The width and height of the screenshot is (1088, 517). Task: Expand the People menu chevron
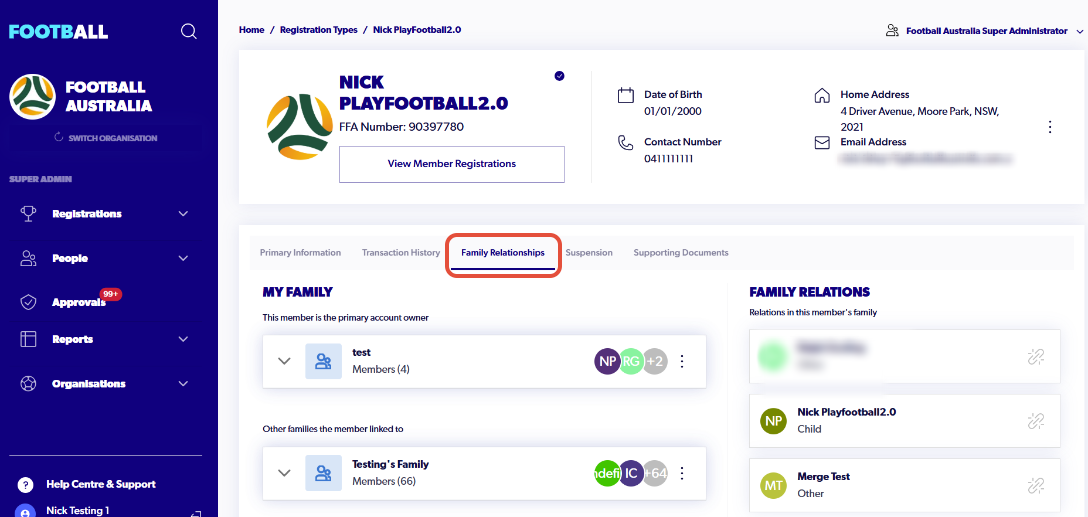coord(183,258)
